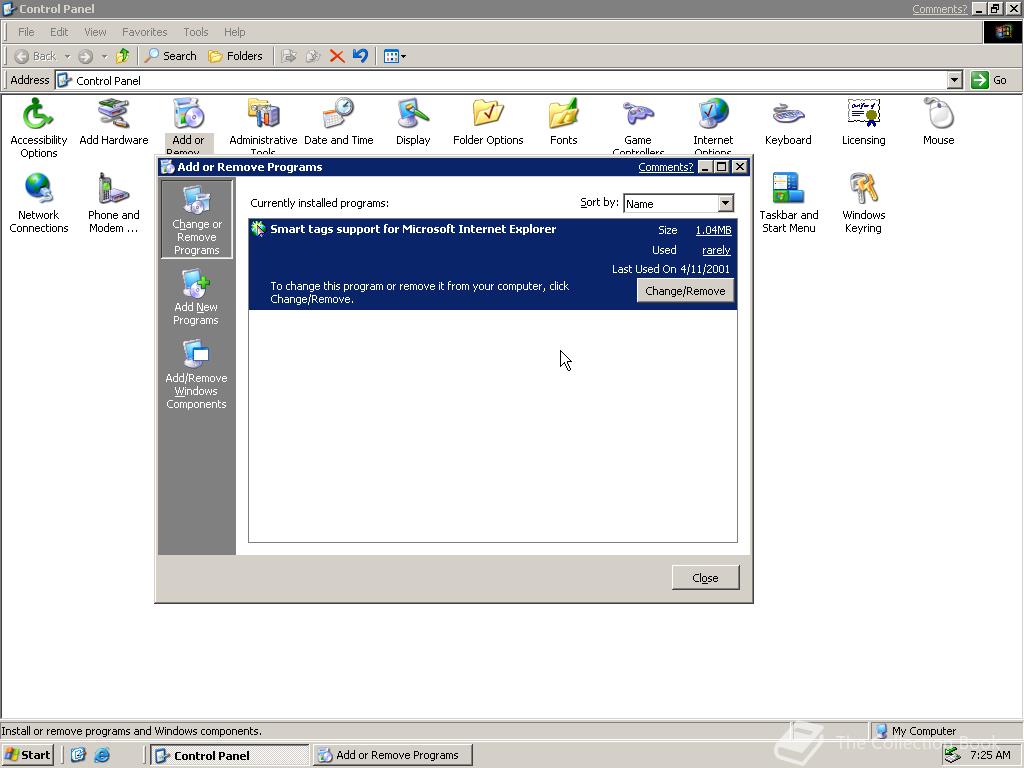This screenshot has width=1024, height=768.
Task: Open Phone and Modem options
Action: pos(114,203)
